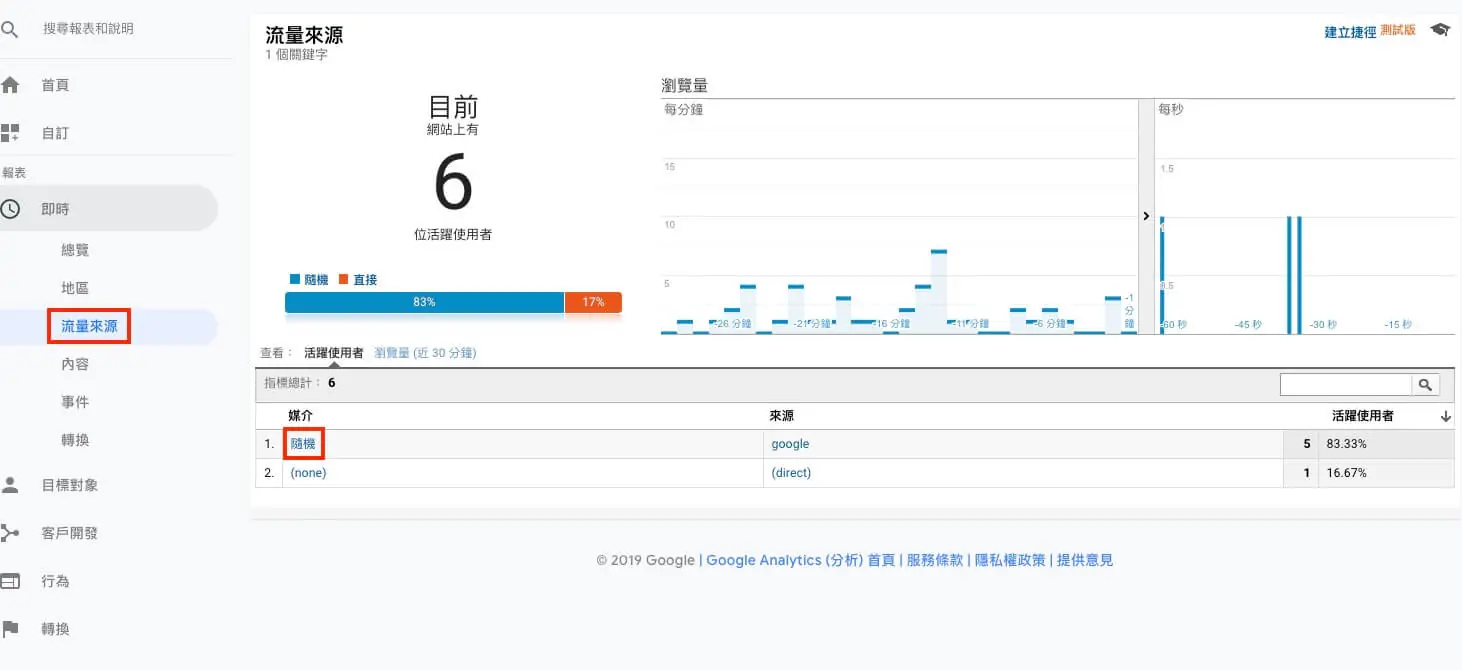This screenshot has height=670, width=1462.
Task: Open the 隱私權政策 footer link
Action: [x=1010, y=560]
